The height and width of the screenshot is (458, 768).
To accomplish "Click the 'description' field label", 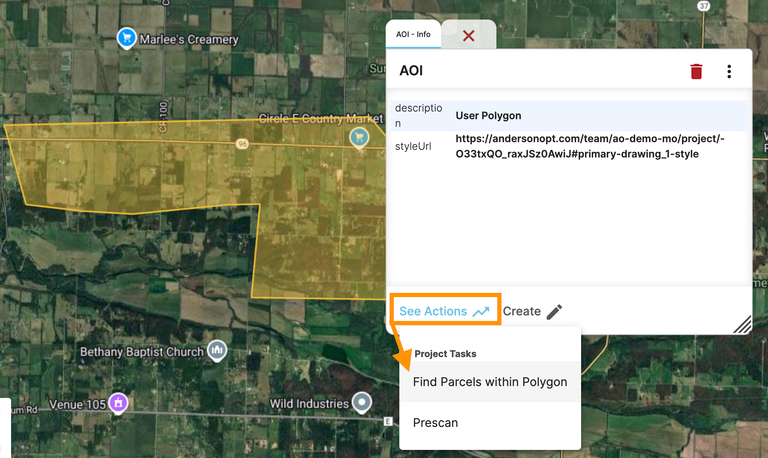I will 418,116.
